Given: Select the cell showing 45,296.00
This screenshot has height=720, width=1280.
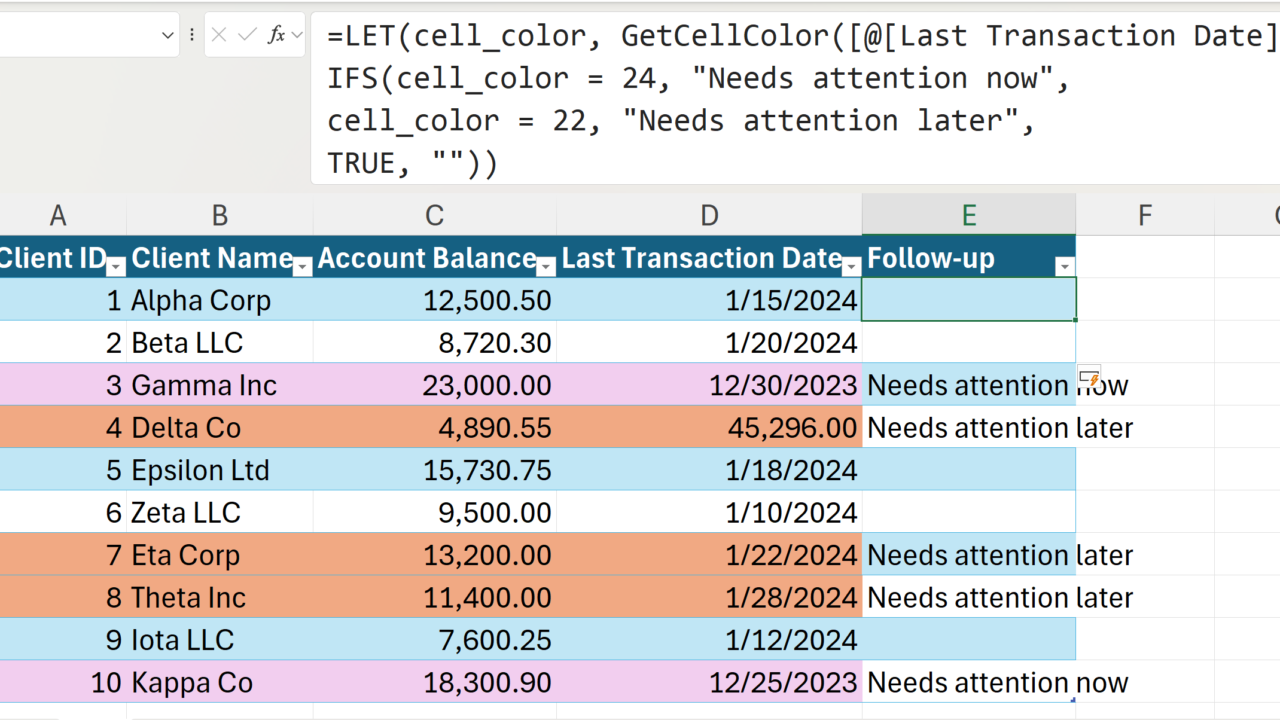Looking at the screenshot, I should [709, 428].
